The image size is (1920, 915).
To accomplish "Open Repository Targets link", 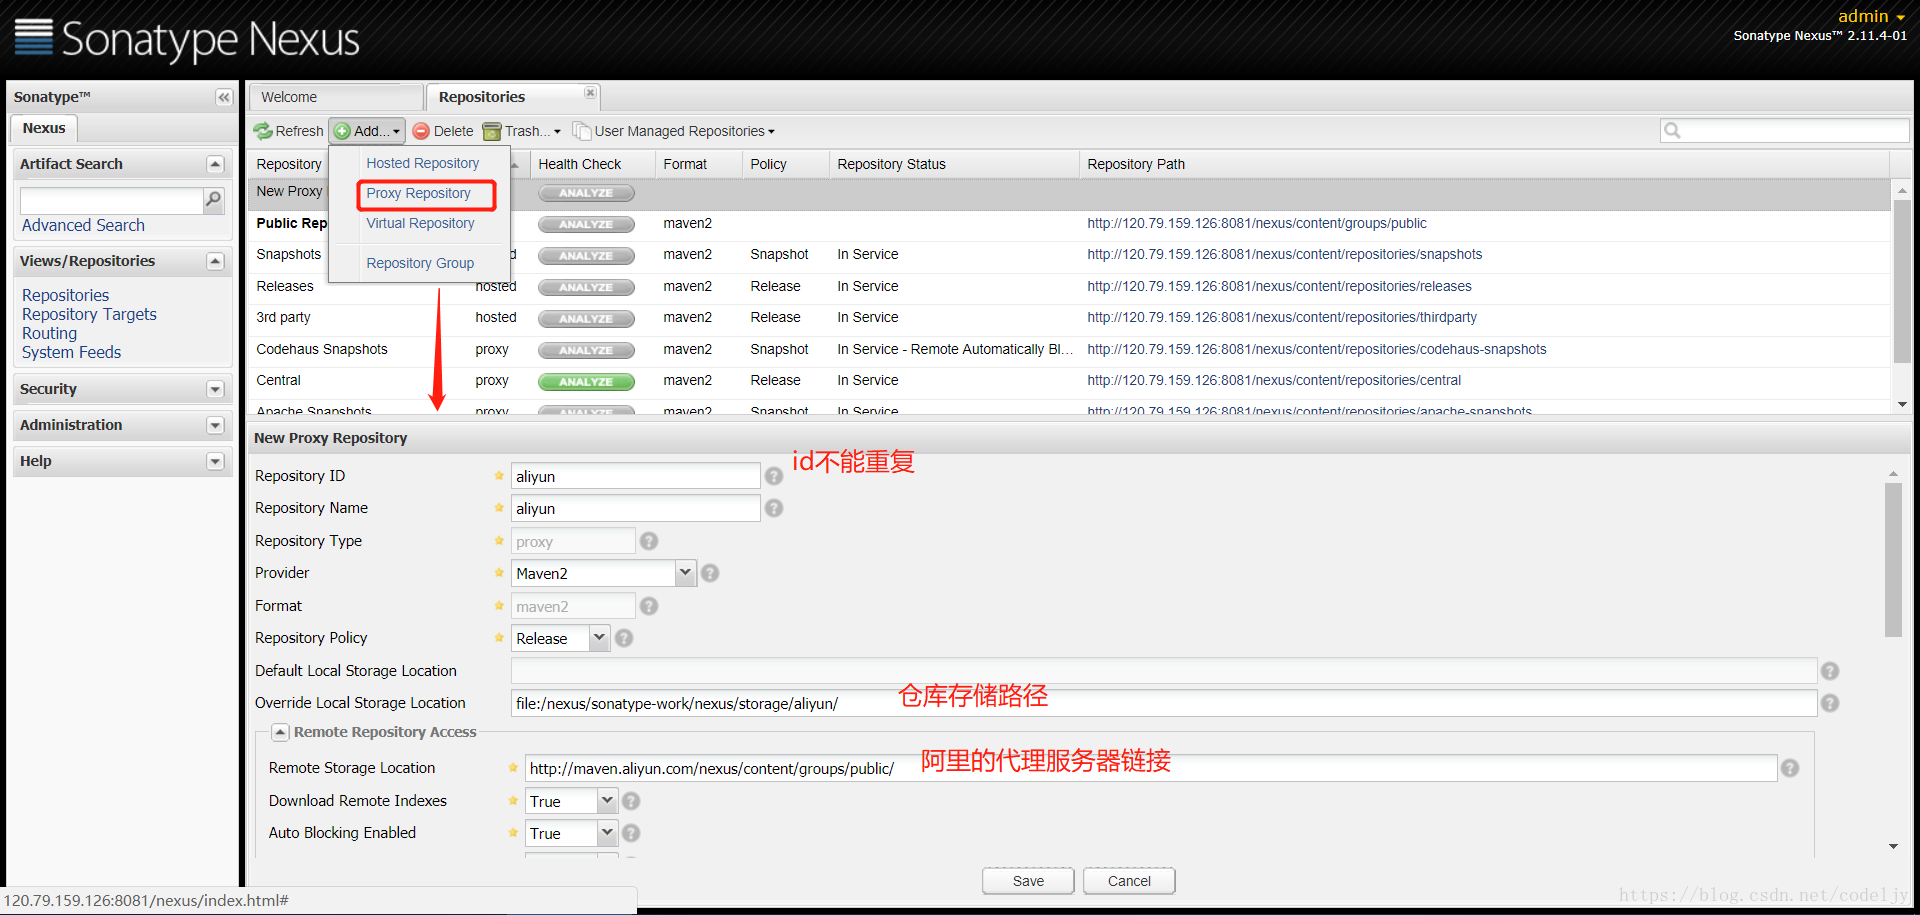I will pyautogui.click(x=89, y=314).
